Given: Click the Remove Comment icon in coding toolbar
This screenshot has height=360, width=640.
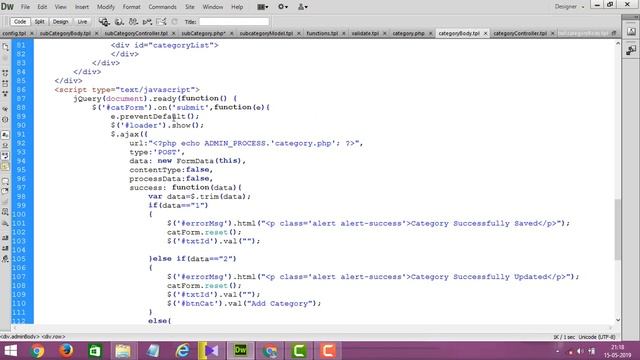Looking at the screenshot, I should coord(5,191).
